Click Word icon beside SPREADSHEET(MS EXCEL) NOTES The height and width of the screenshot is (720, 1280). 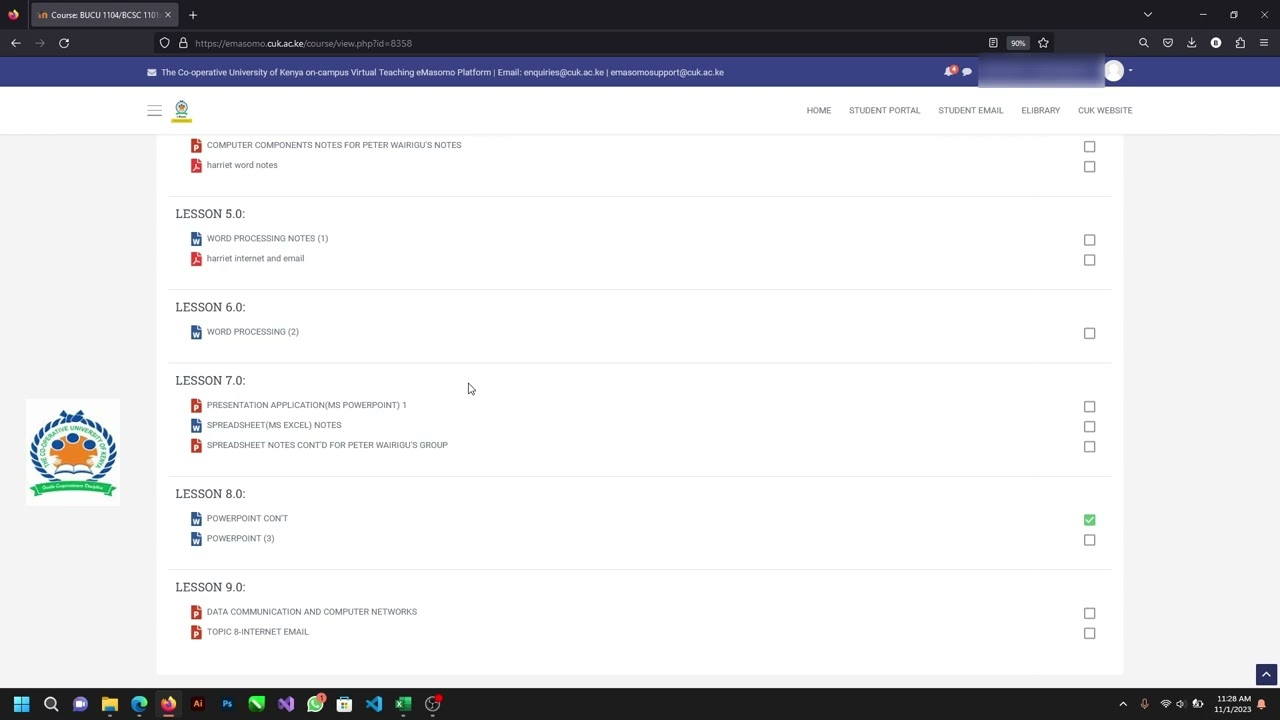(x=196, y=426)
